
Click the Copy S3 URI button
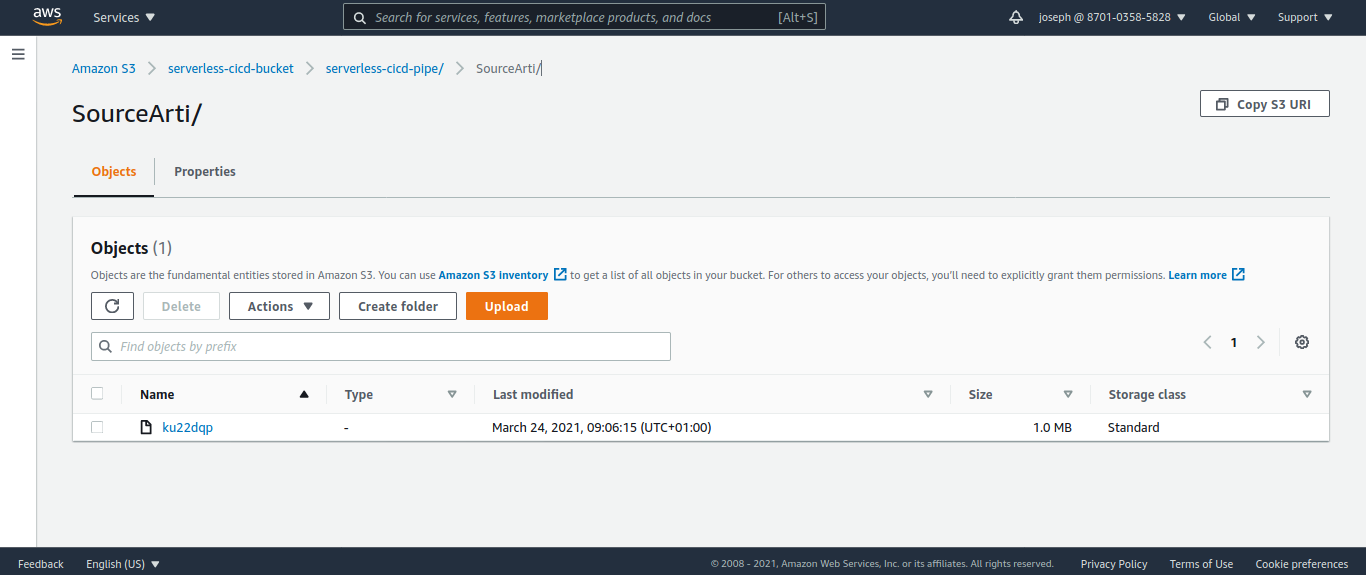click(1264, 104)
